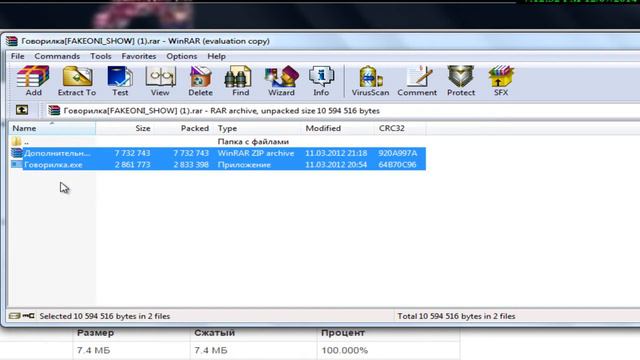Click the Add toolbar icon

(33, 81)
